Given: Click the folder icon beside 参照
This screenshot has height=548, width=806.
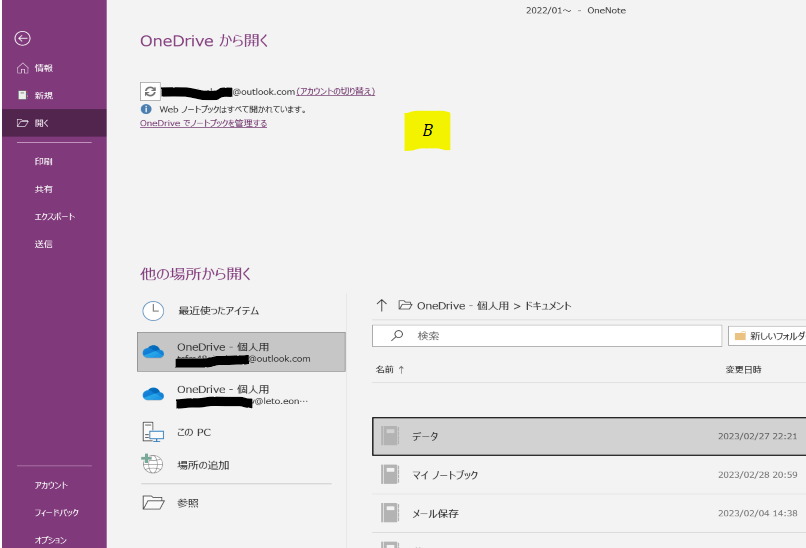Looking at the screenshot, I should point(153,502).
